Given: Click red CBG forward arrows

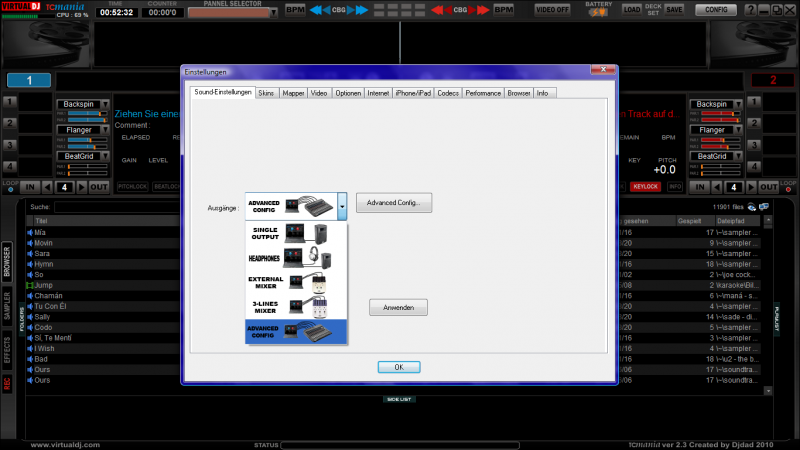Looking at the screenshot, I should tap(479, 10).
